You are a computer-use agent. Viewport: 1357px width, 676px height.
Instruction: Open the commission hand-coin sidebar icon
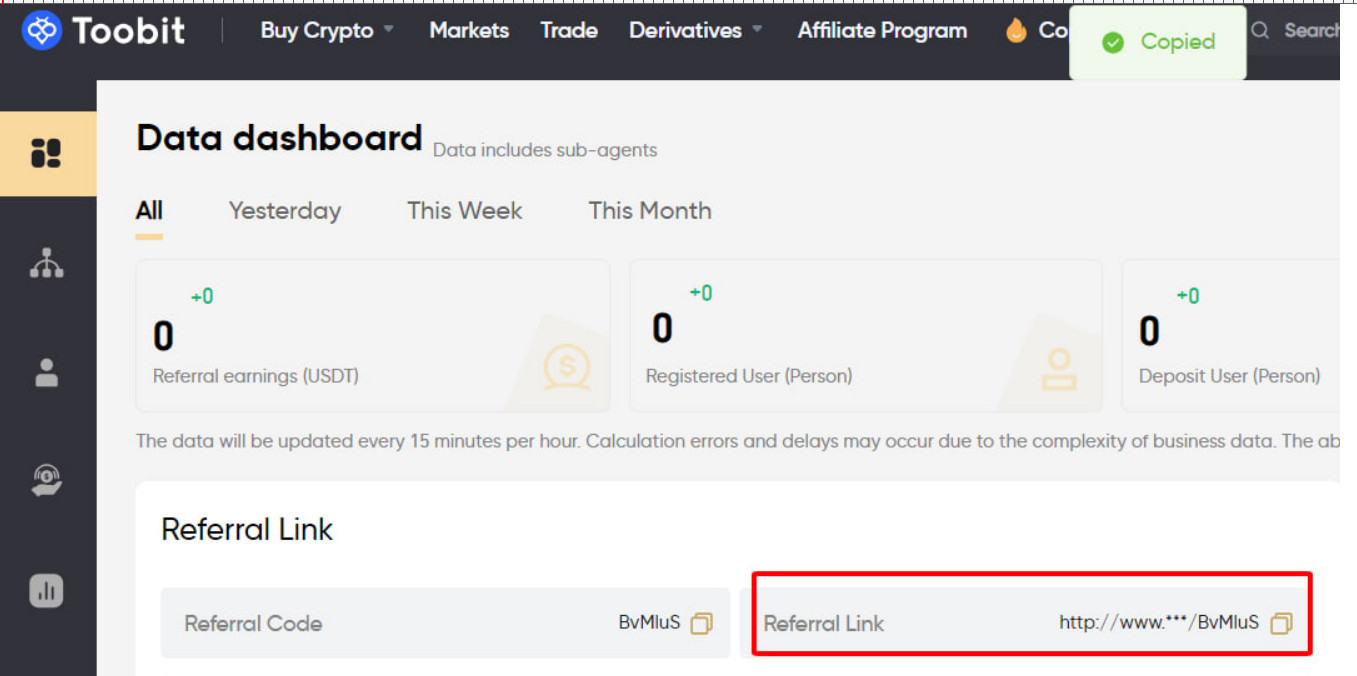46,481
